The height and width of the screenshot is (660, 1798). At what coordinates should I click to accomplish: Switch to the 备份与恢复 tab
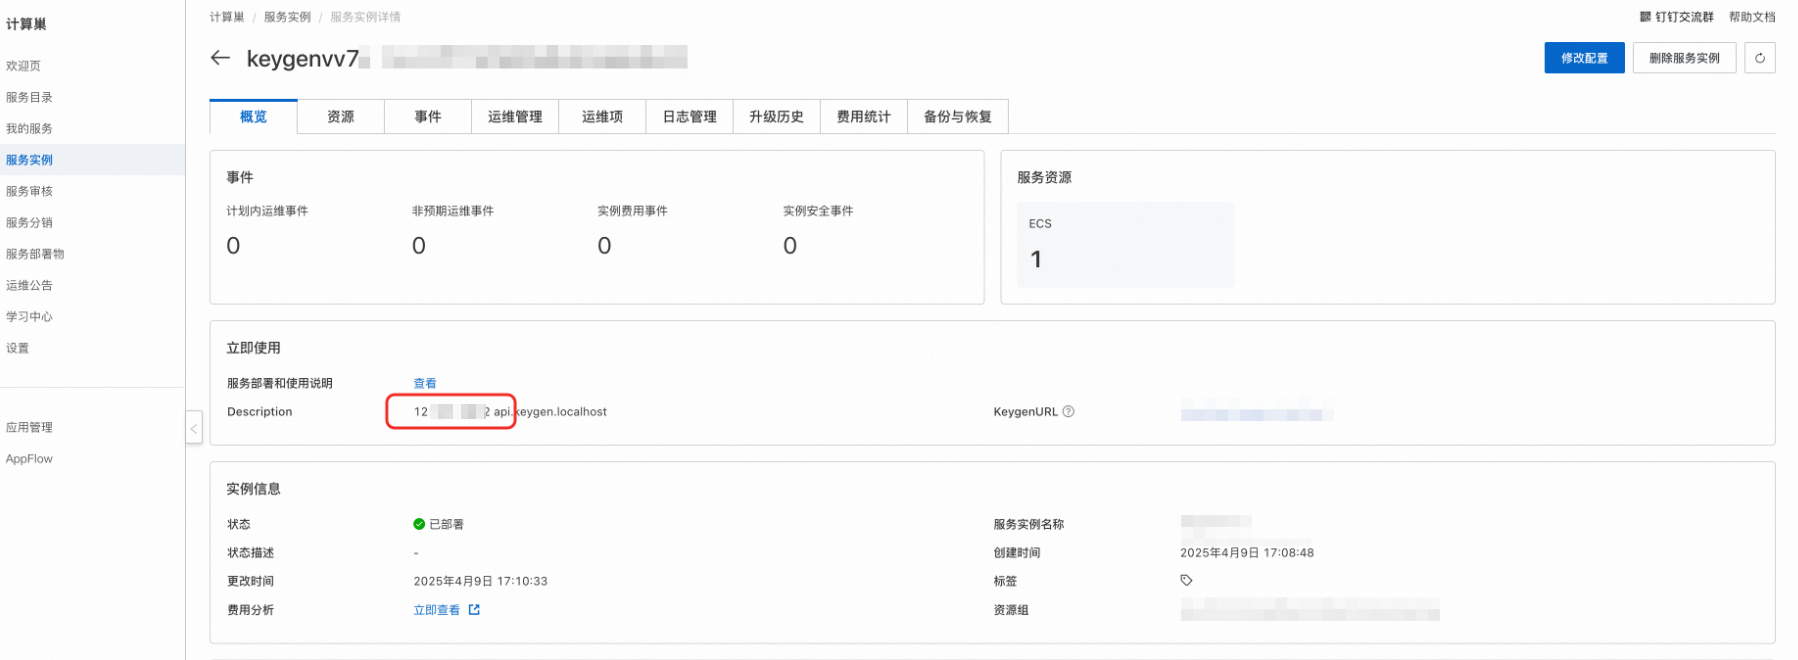point(958,116)
